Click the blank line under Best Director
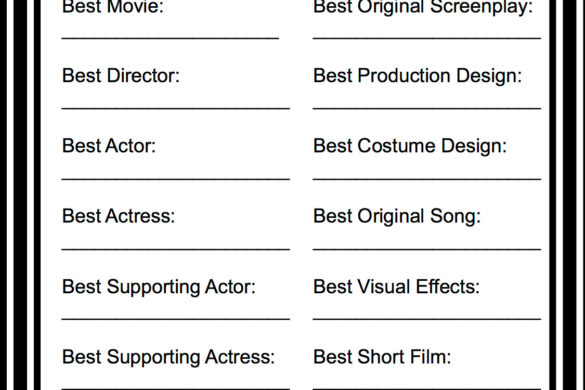 (x=176, y=108)
